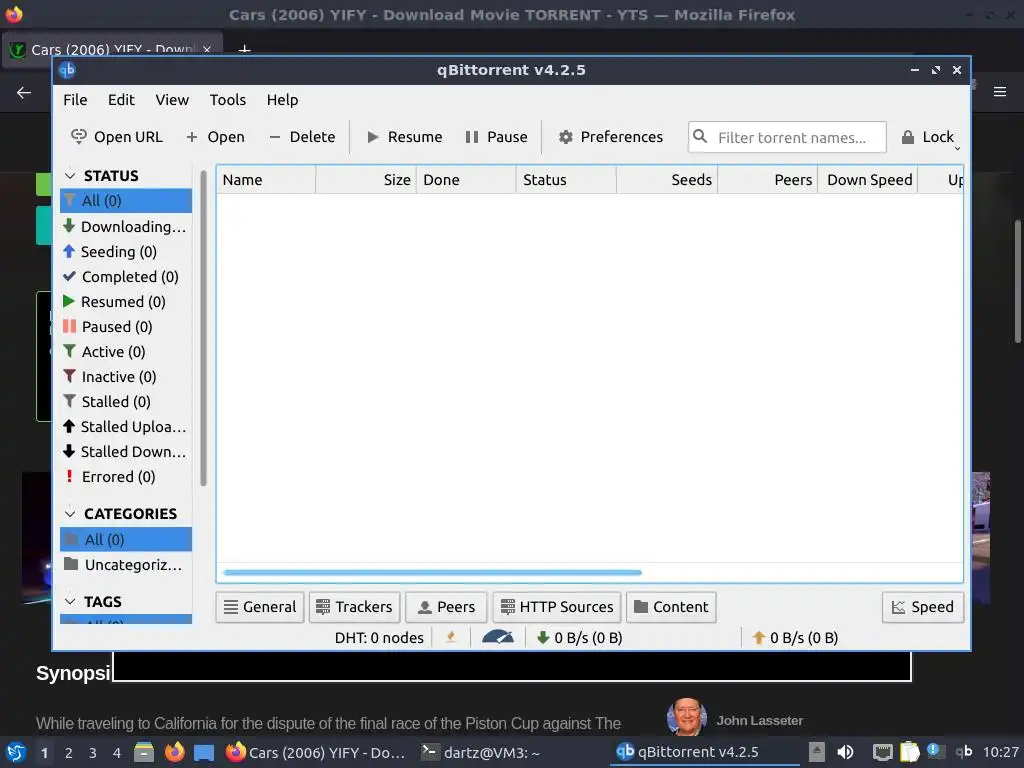The image size is (1024, 768).
Task: Click horizontal scrollbar of torrent list
Action: coord(432,573)
